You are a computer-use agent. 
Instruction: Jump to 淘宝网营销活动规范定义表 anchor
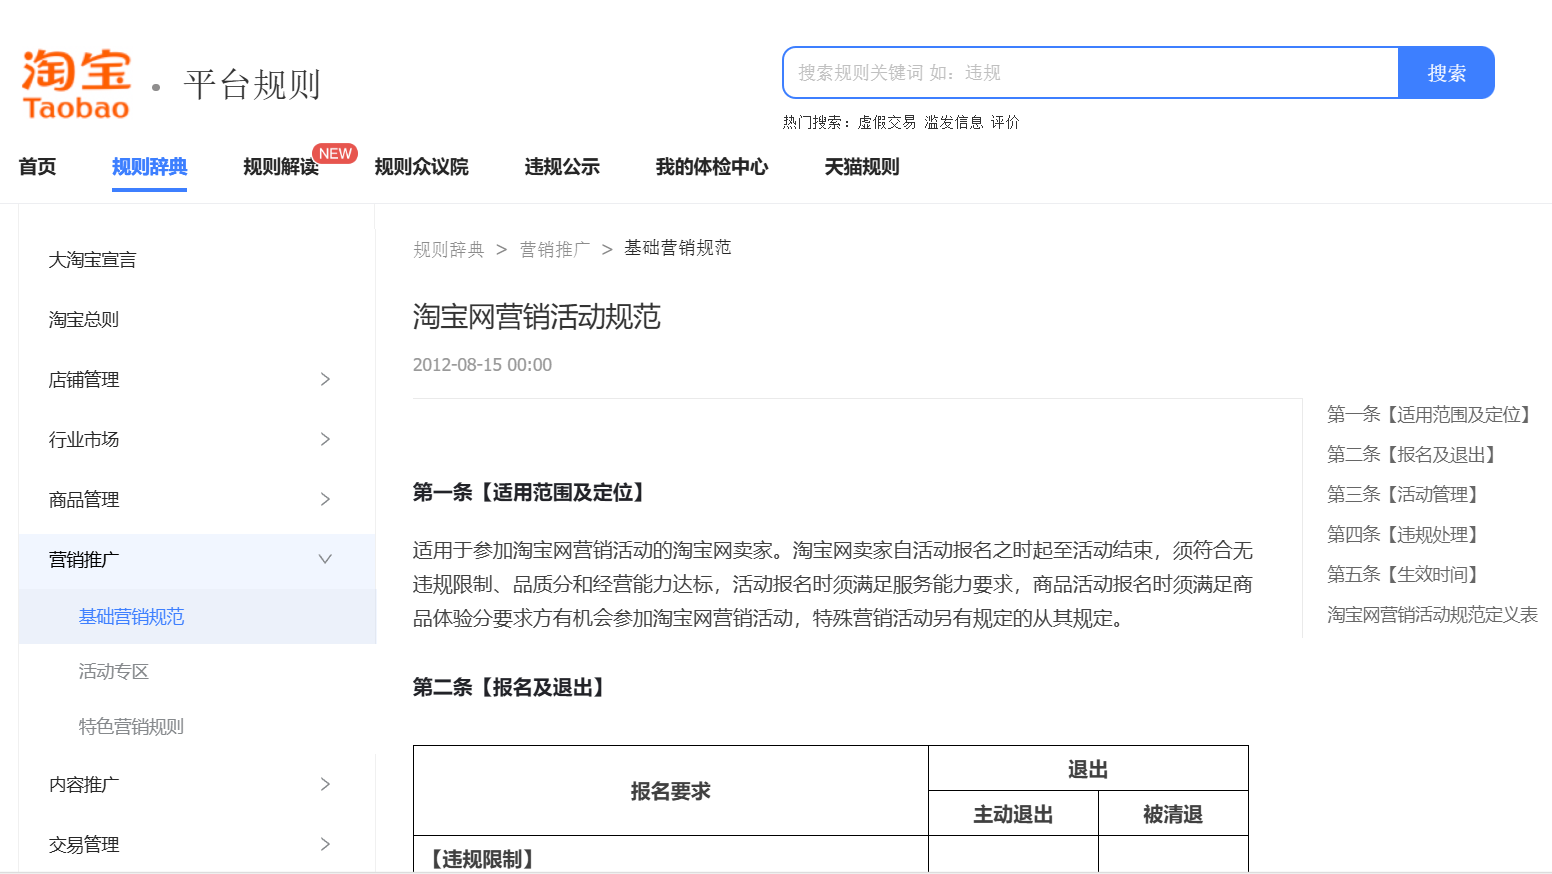1432,614
